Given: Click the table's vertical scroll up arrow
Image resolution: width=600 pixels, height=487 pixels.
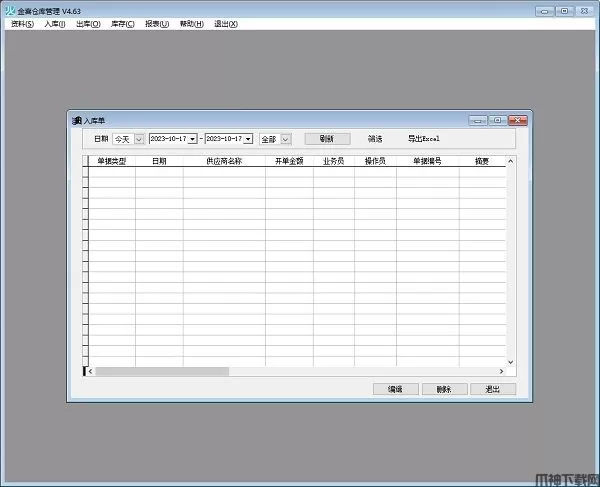Looking at the screenshot, I should tap(510, 161).
